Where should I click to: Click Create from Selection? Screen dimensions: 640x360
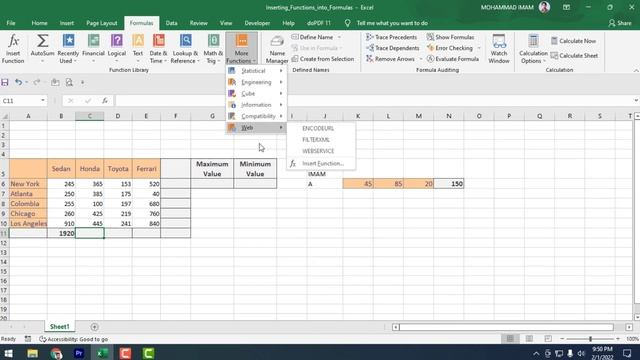pos(323,59)
